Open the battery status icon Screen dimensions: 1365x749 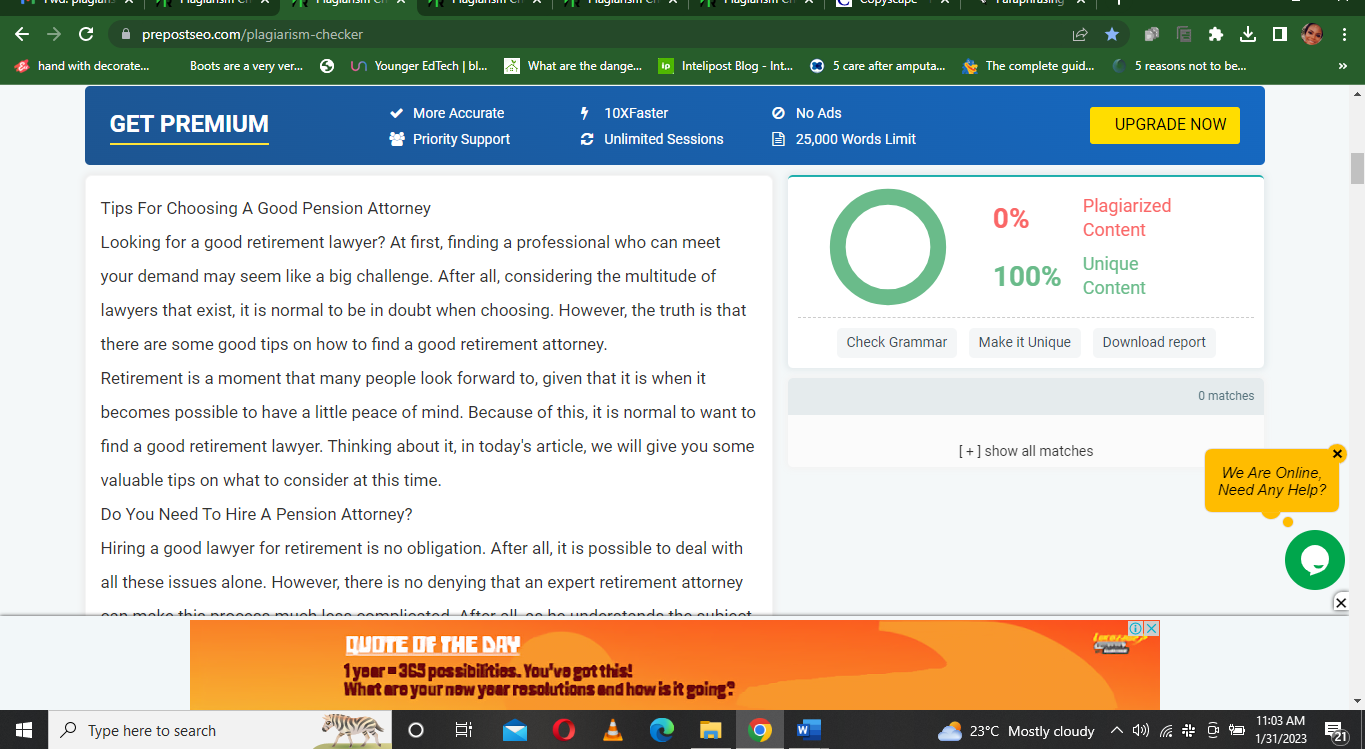1237,730
